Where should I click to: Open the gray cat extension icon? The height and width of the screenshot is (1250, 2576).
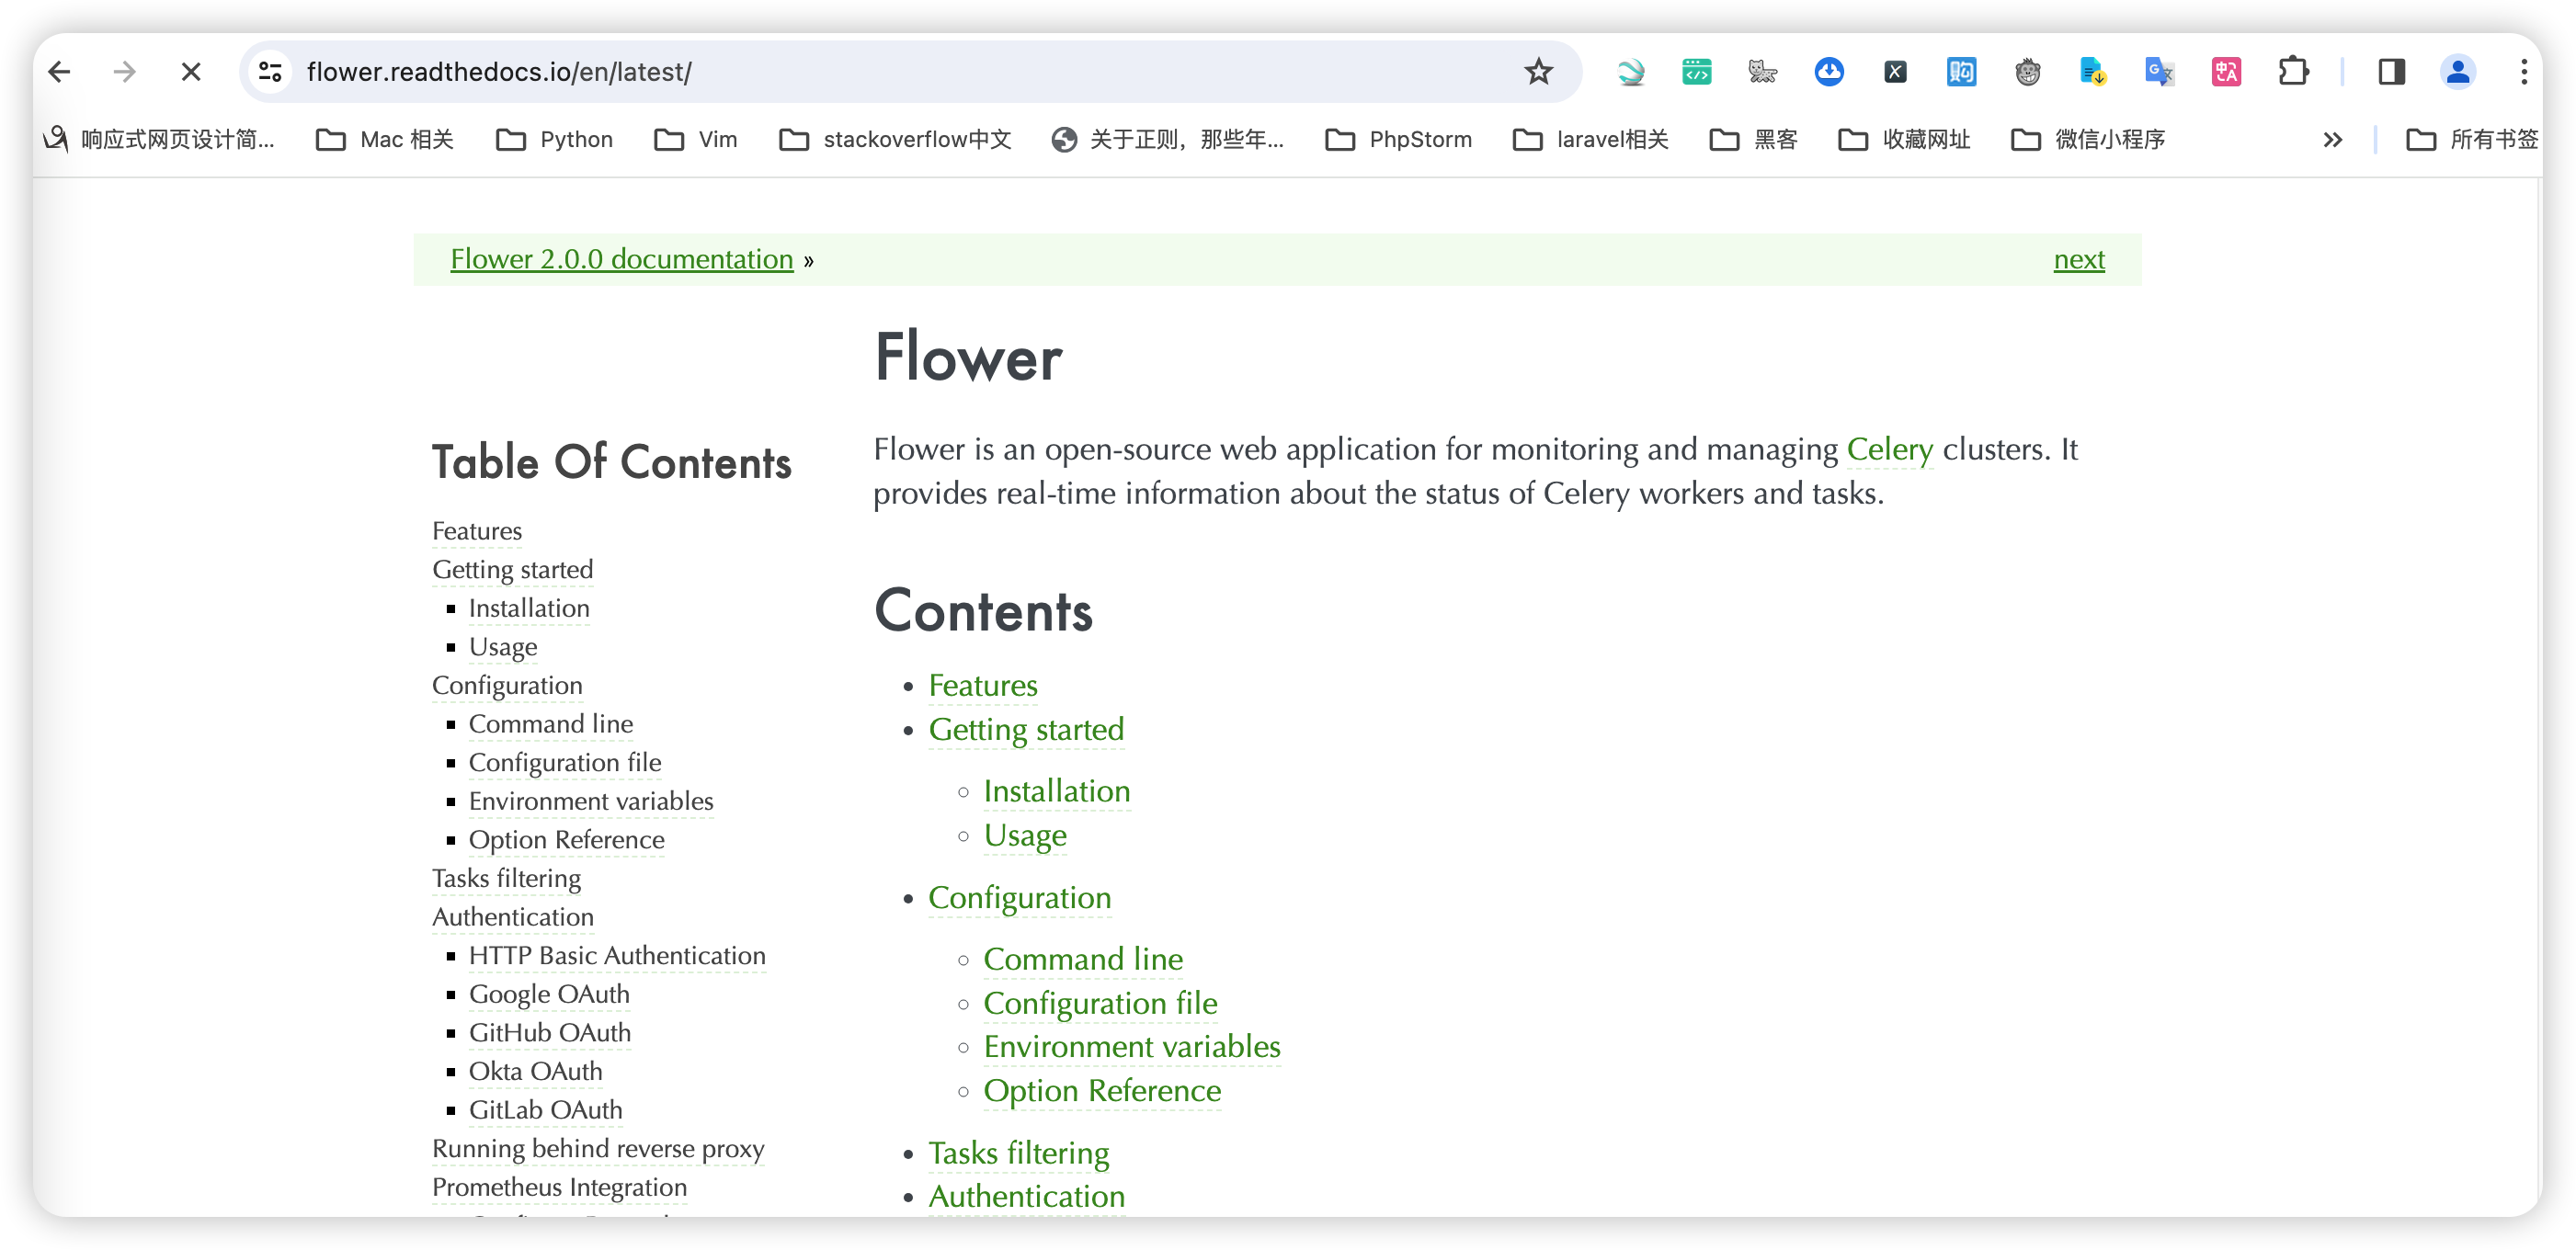[x=1763, y=72]
